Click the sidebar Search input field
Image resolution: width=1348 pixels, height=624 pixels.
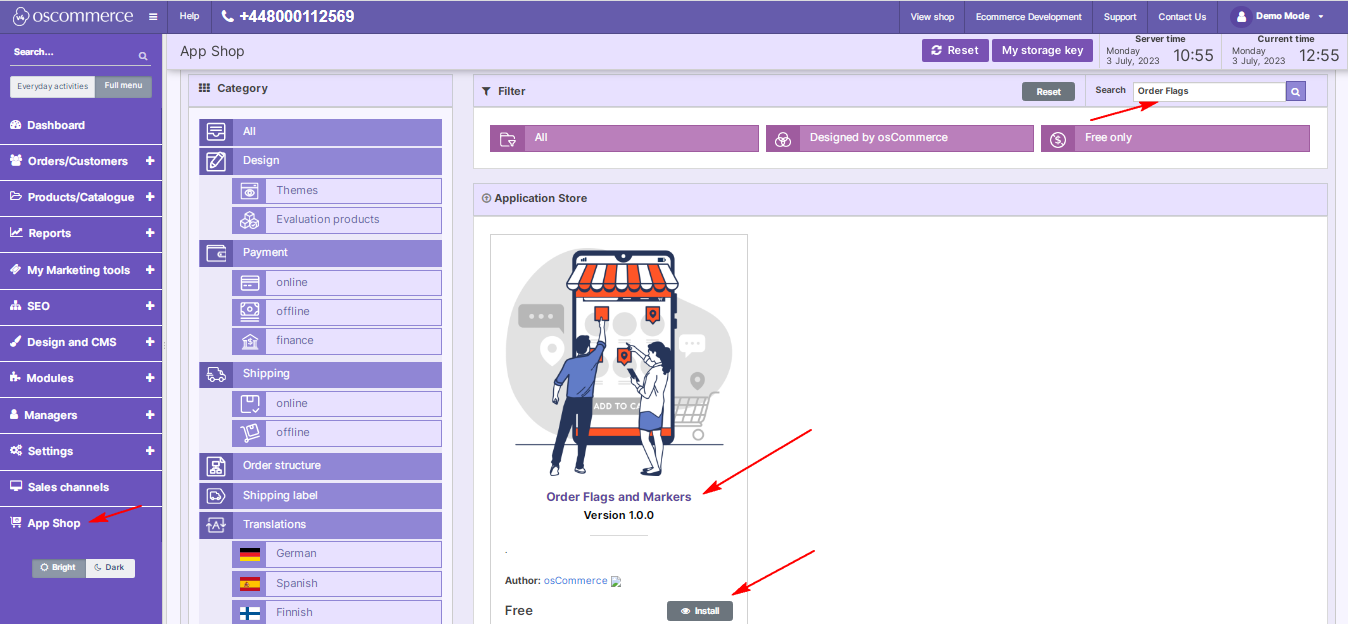[74, 53]
